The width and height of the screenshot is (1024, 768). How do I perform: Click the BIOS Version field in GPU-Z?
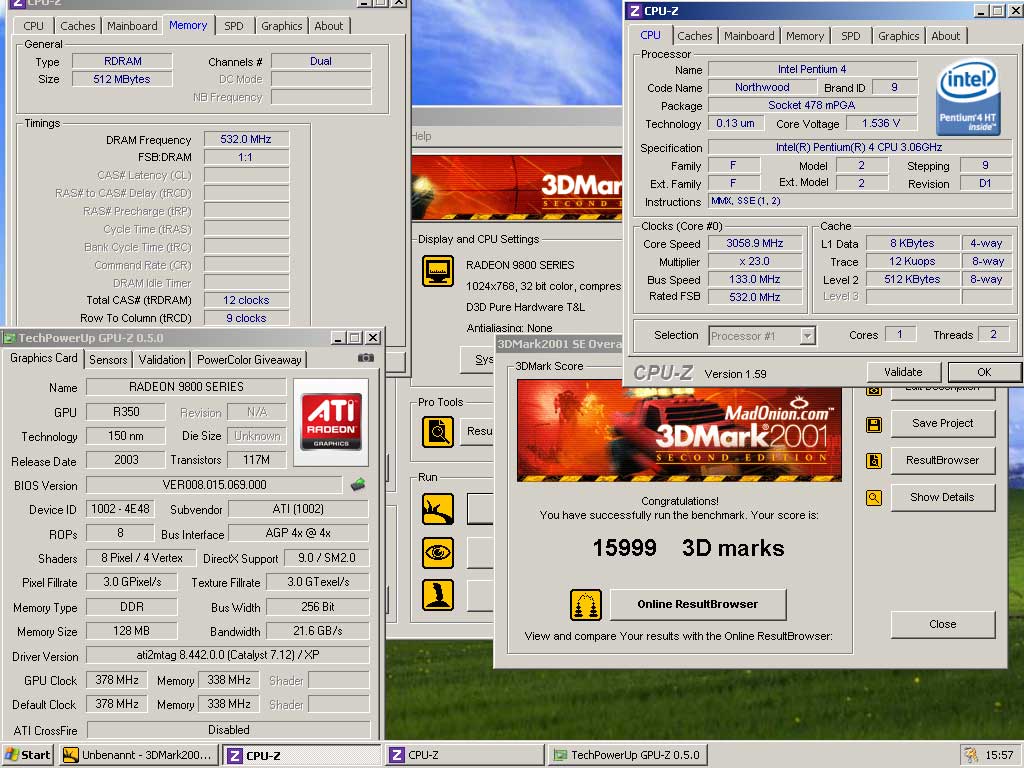point(214,485)
